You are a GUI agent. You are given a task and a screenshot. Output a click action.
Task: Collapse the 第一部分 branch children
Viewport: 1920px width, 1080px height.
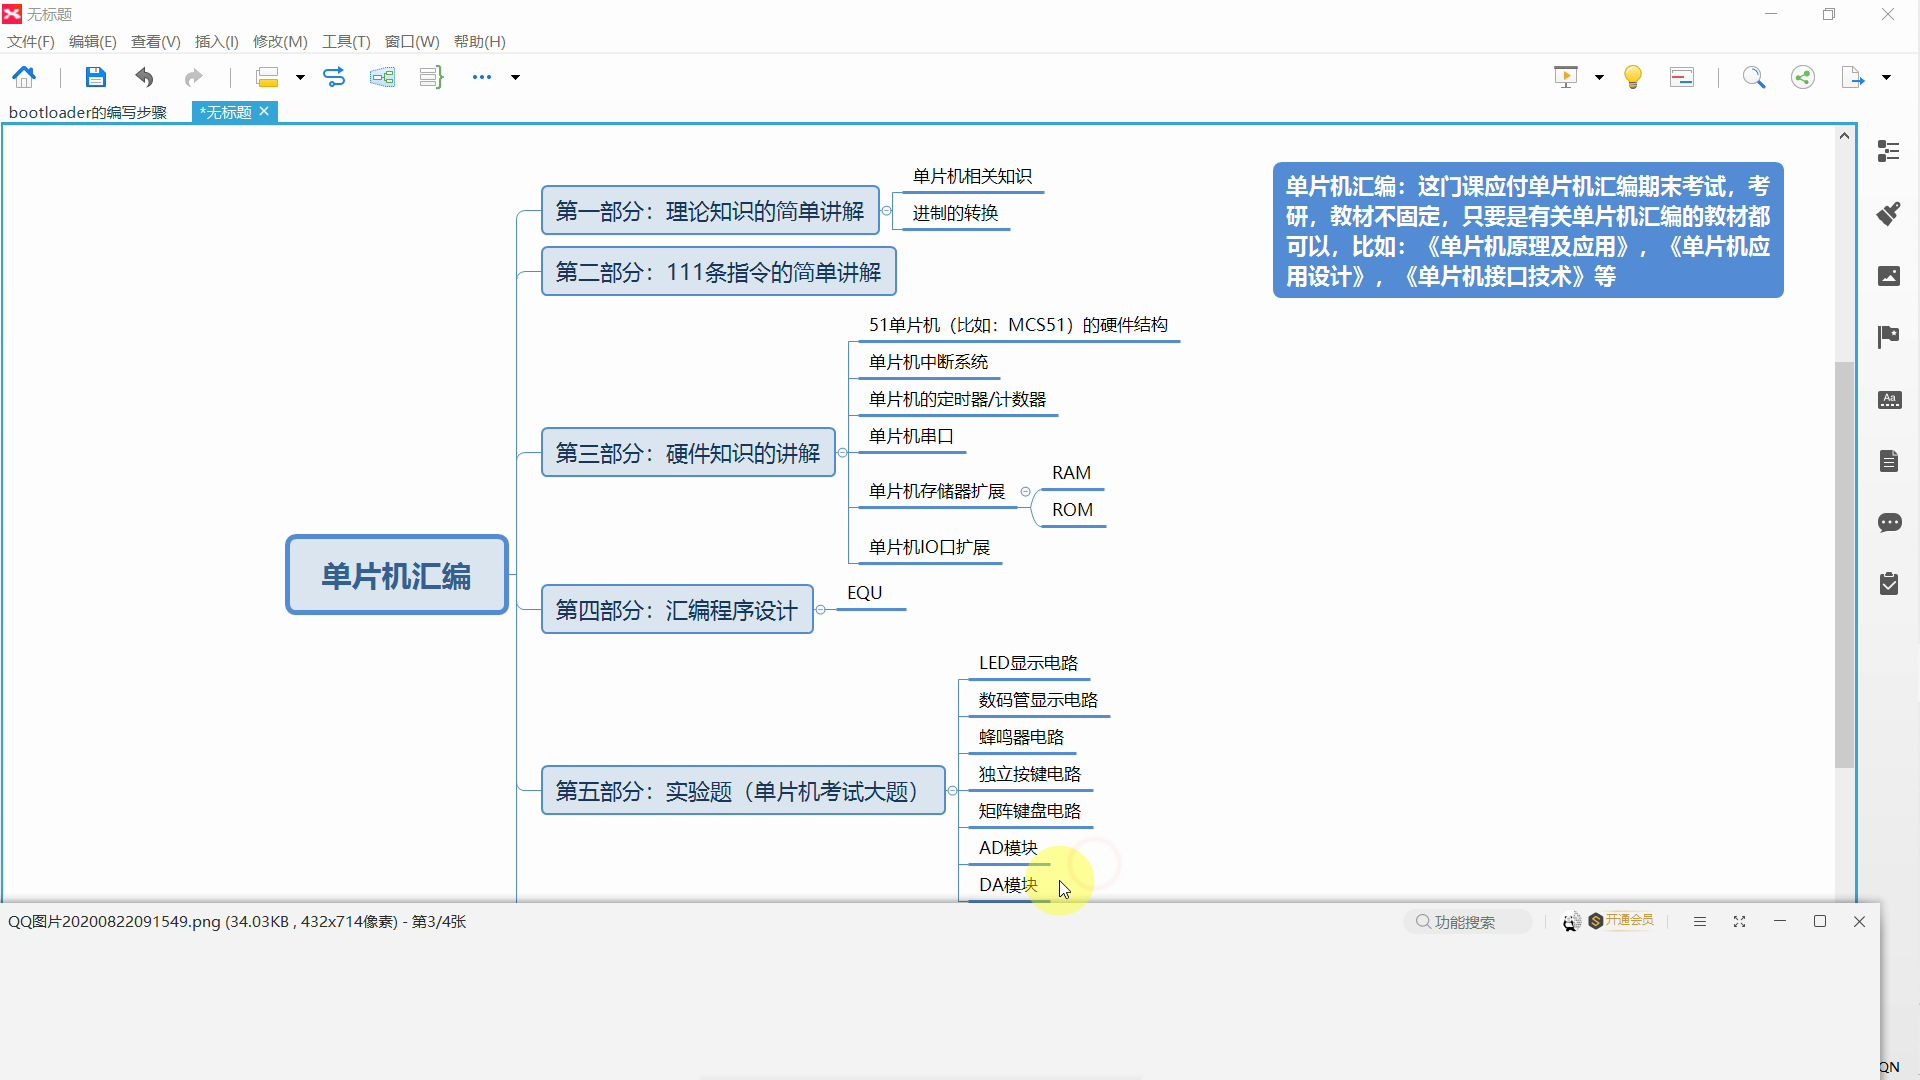(887, 211)
